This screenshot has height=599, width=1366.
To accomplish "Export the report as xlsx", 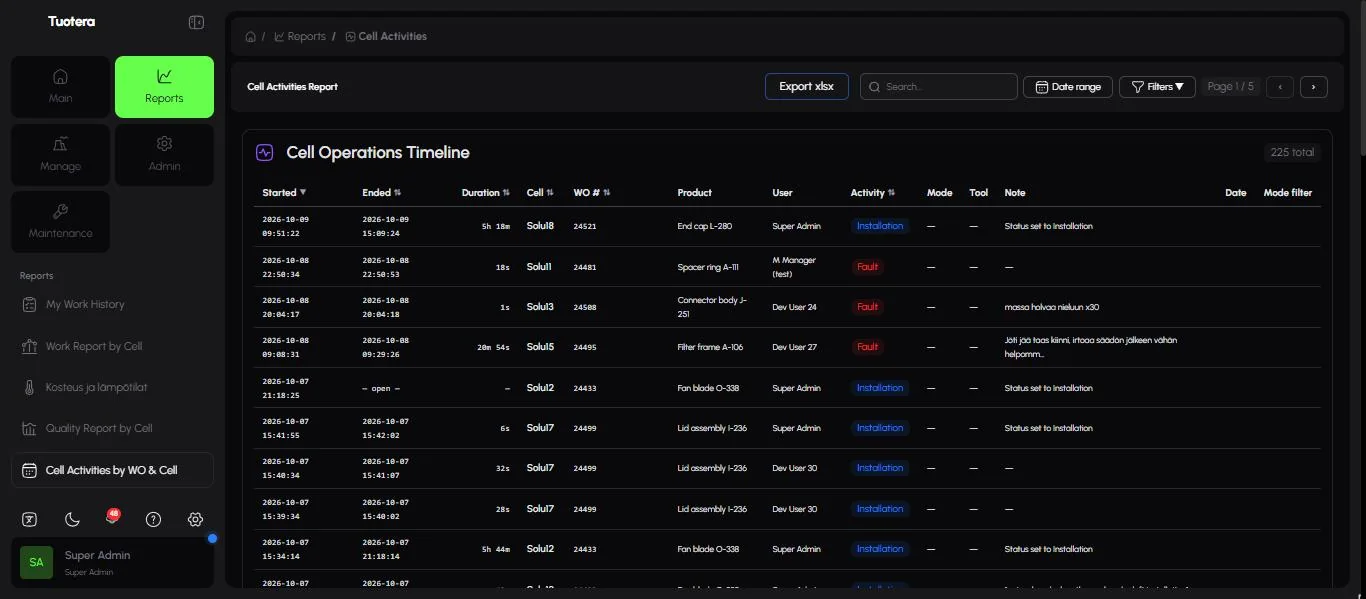I will click(x=807, y=86).
